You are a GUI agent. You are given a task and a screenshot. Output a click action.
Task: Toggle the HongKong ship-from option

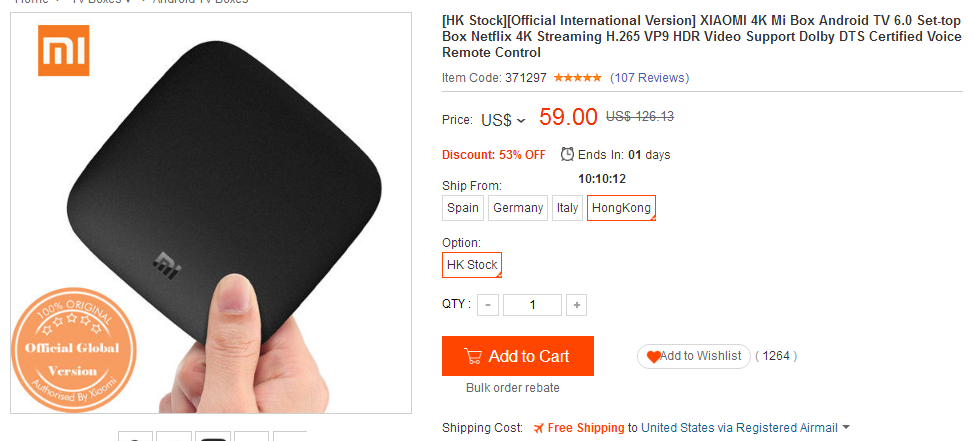(x=621, y=208)
